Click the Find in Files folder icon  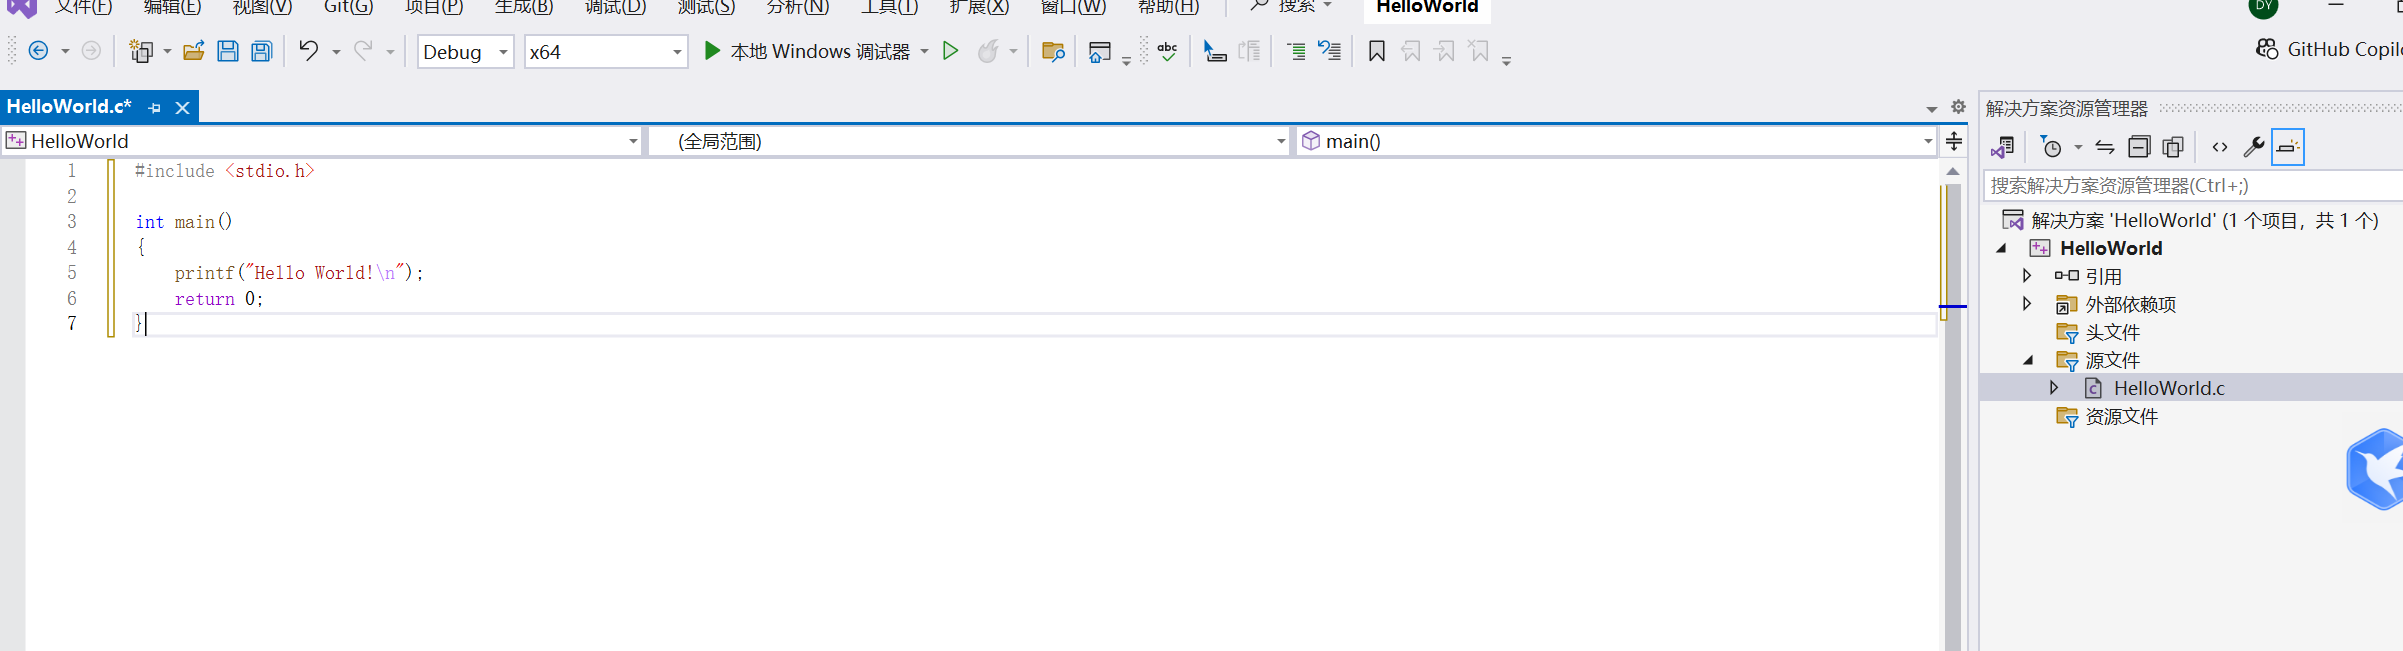pos(1053,51)
